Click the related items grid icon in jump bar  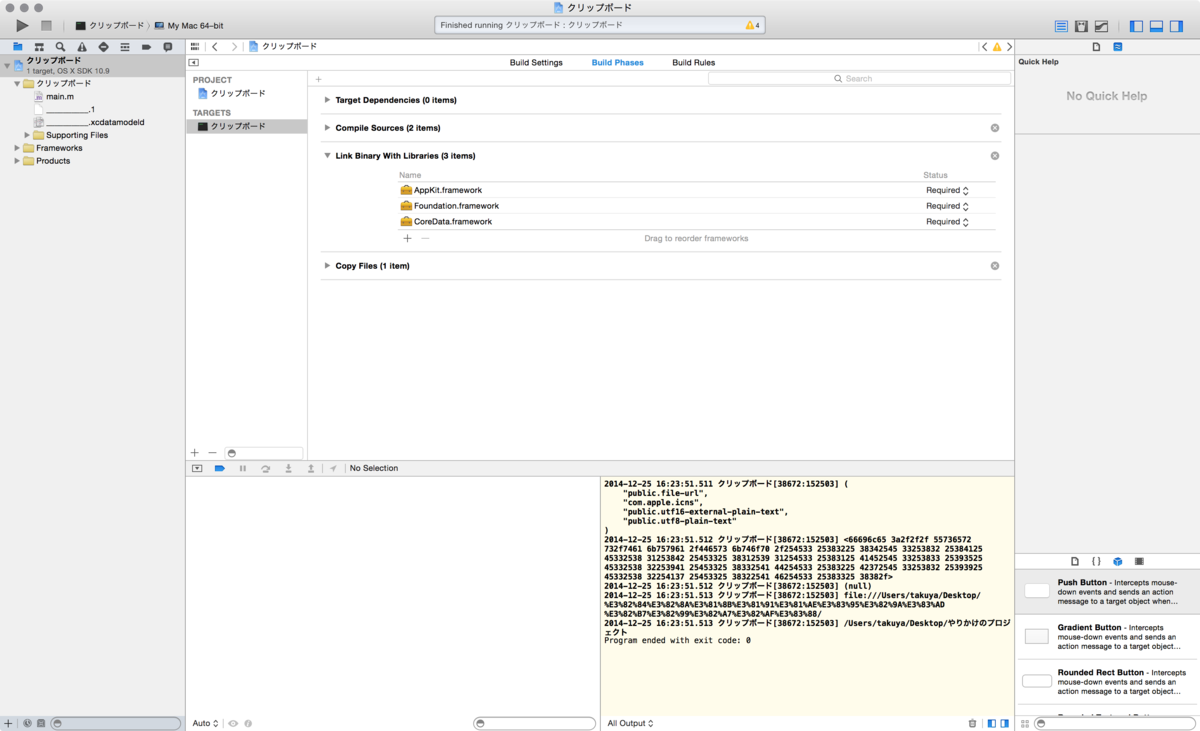[x=195, y=46]
